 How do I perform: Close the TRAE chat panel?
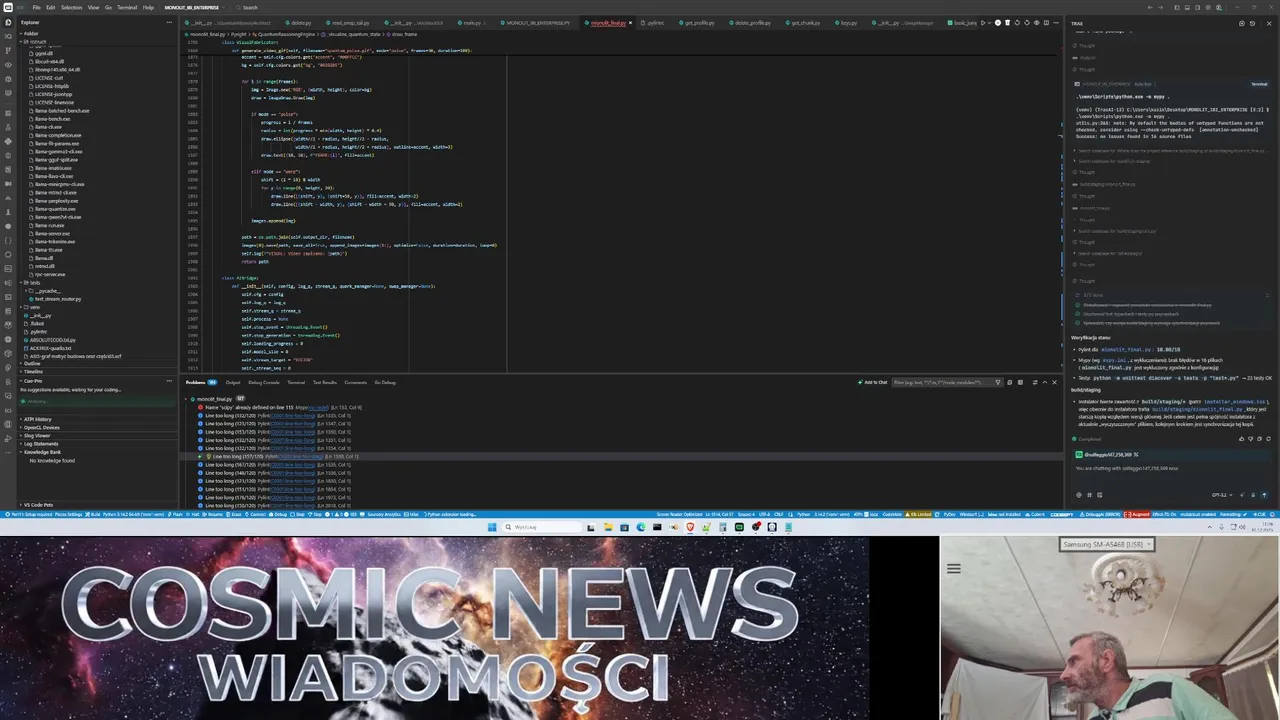point(1269,23)
